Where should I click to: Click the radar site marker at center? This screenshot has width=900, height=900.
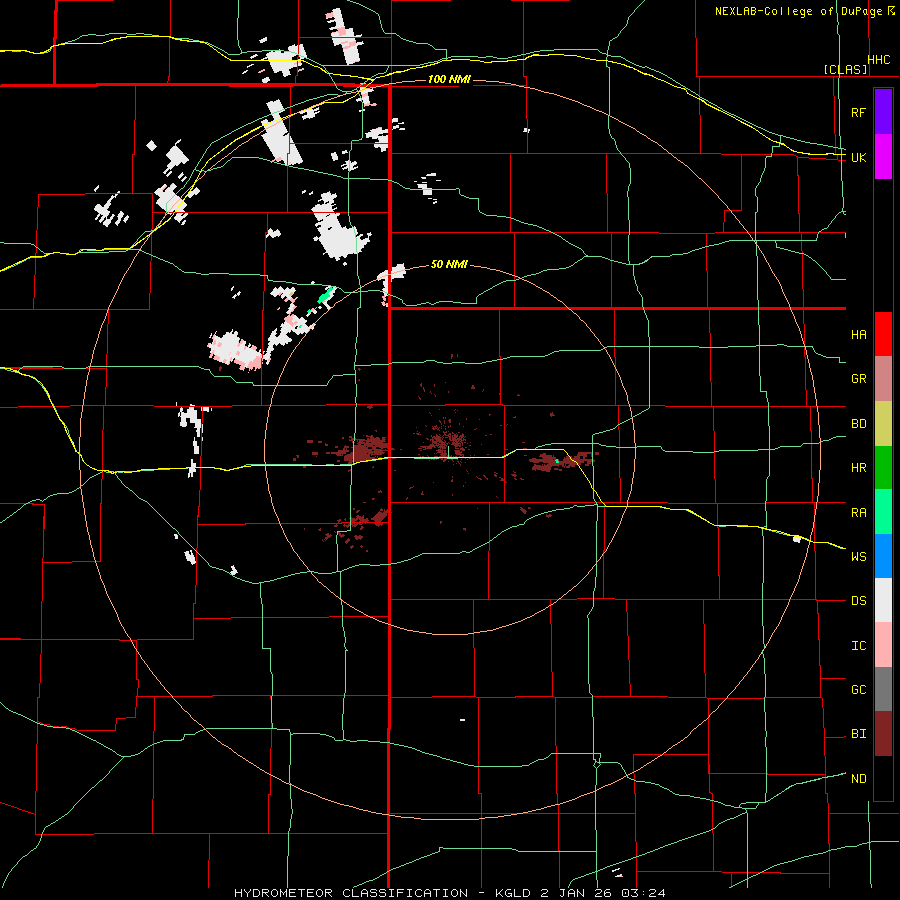(x=448, y=452)
